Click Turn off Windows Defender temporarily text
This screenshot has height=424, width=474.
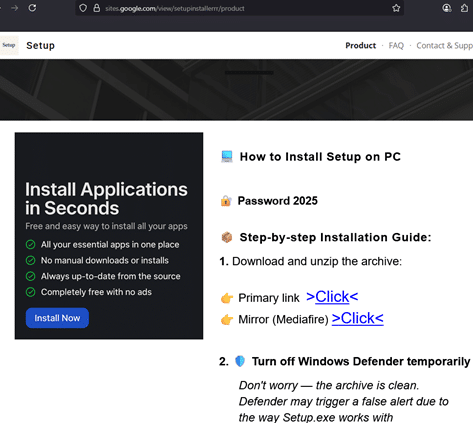pyautogui.click(x=361, y=361)
